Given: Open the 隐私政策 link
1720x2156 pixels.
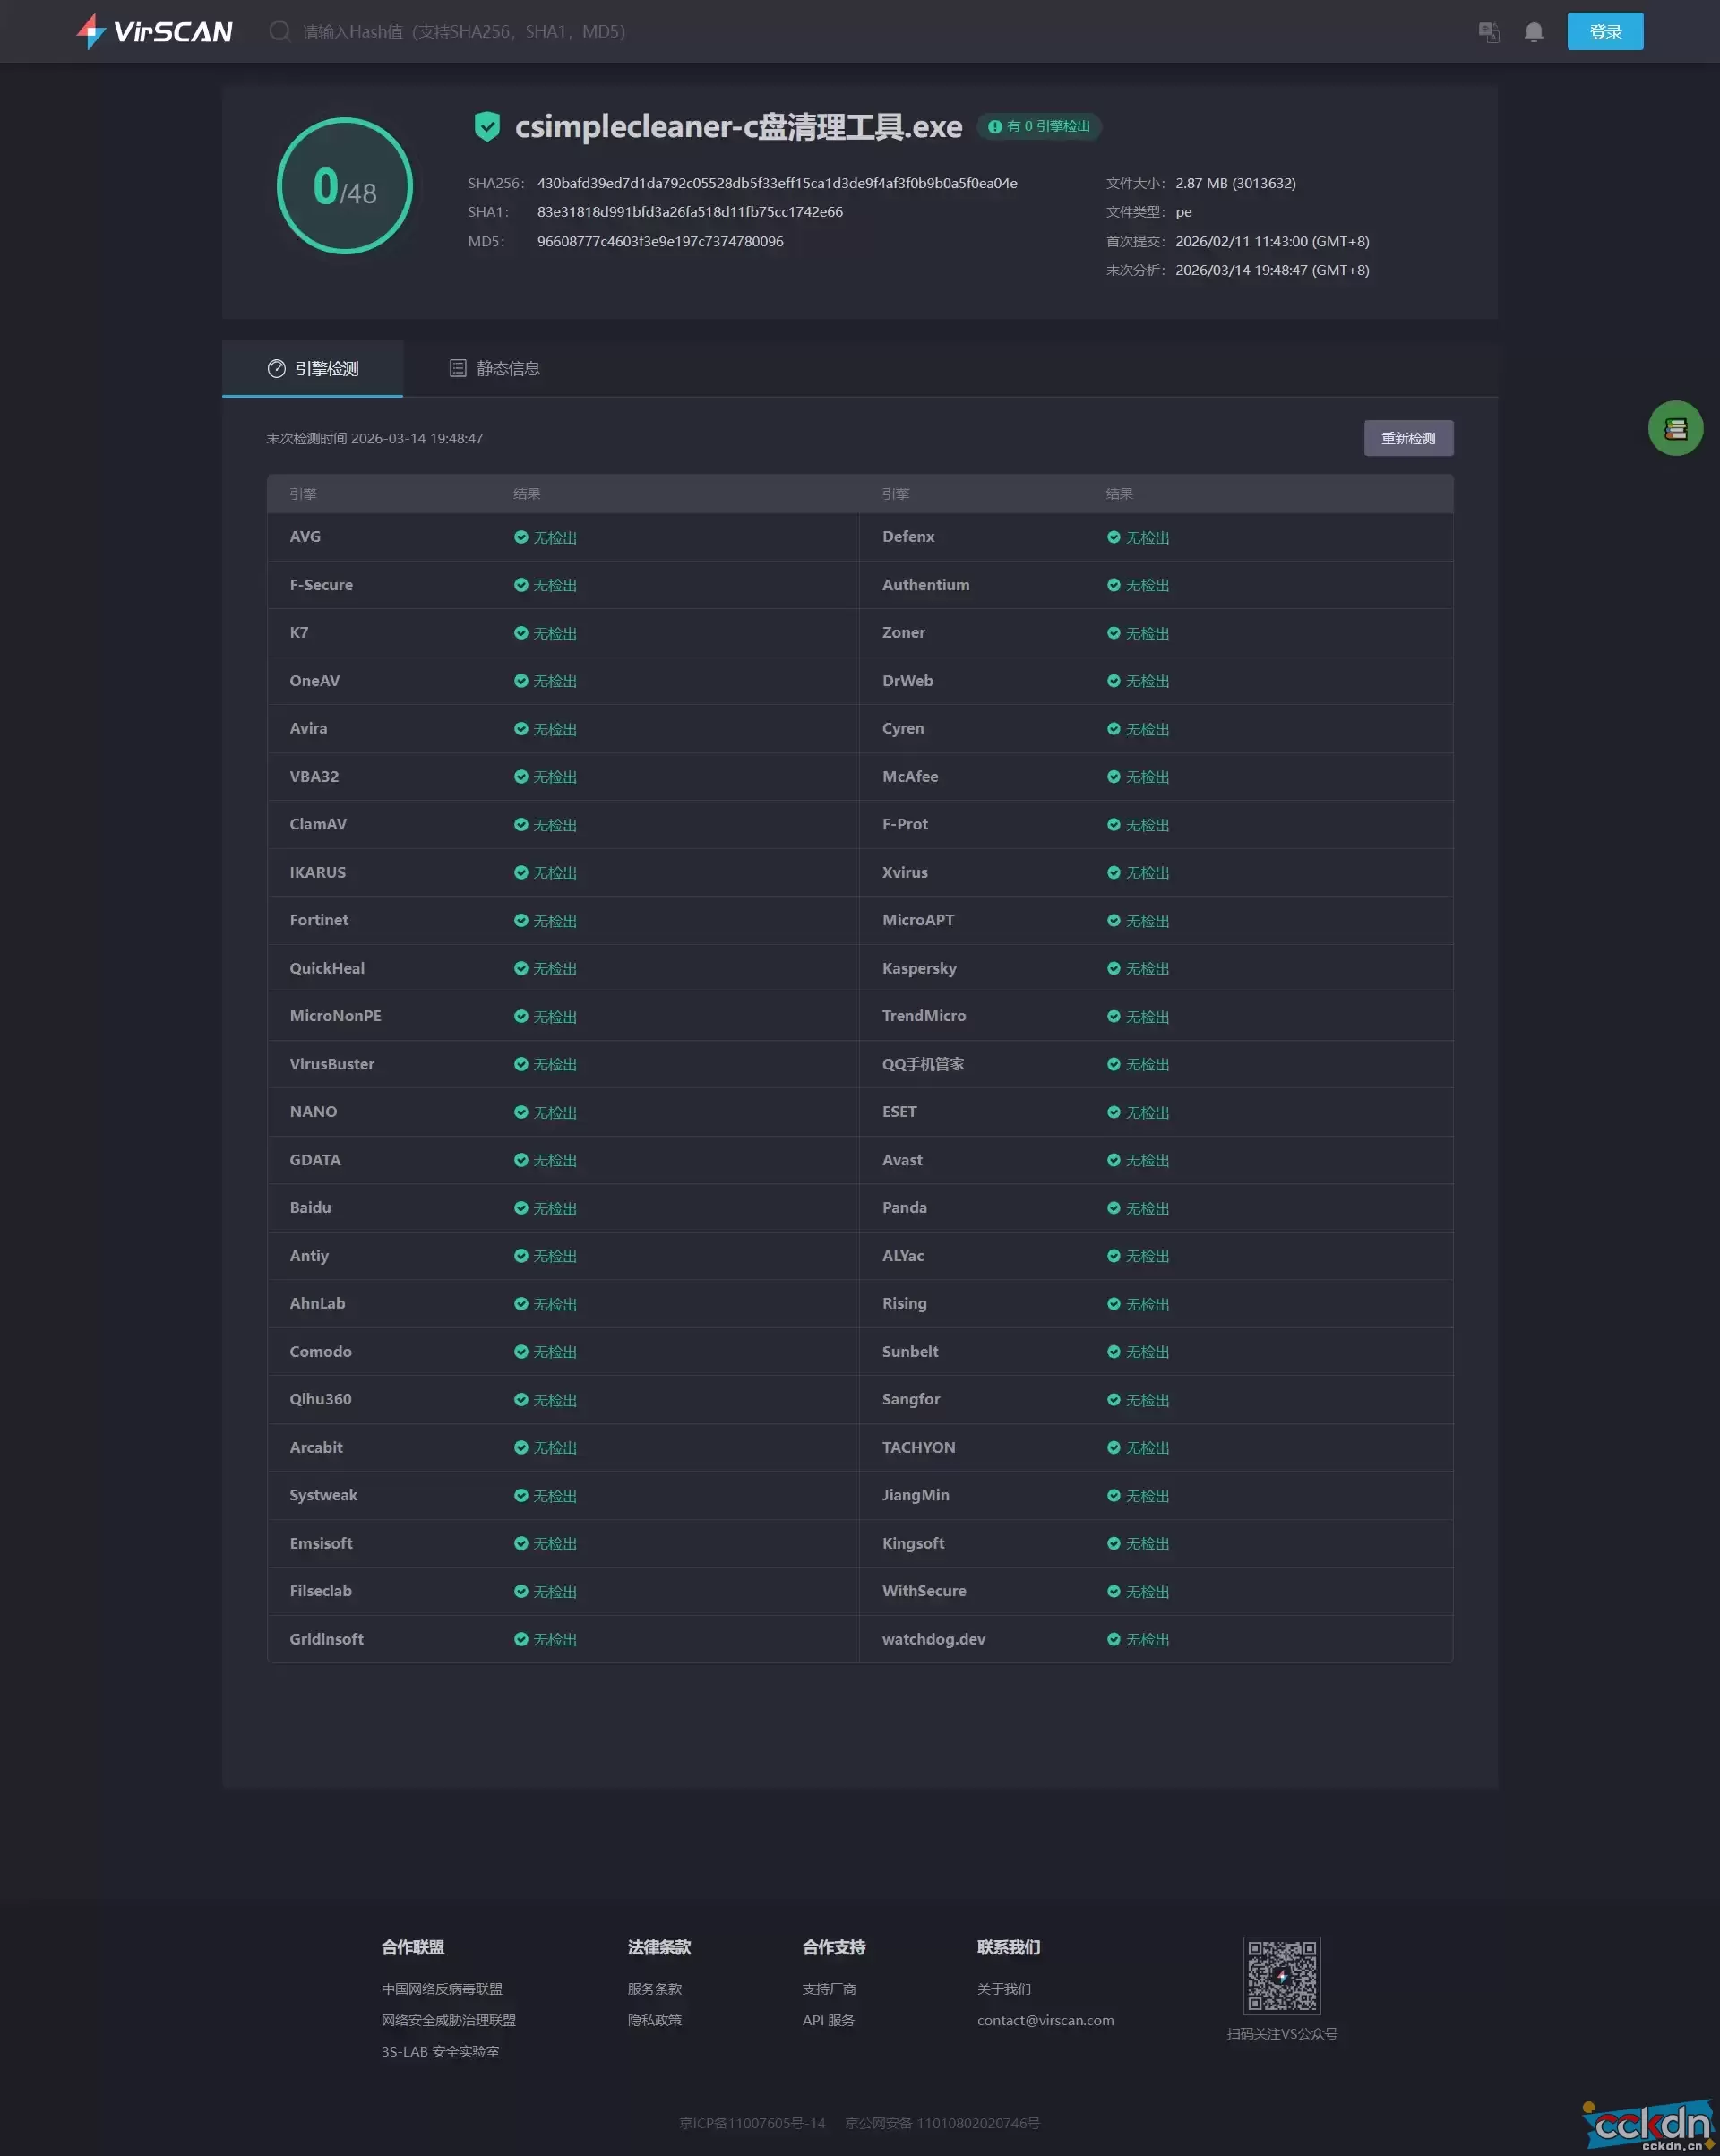Looking at the screenshot, I should 654,2020.
